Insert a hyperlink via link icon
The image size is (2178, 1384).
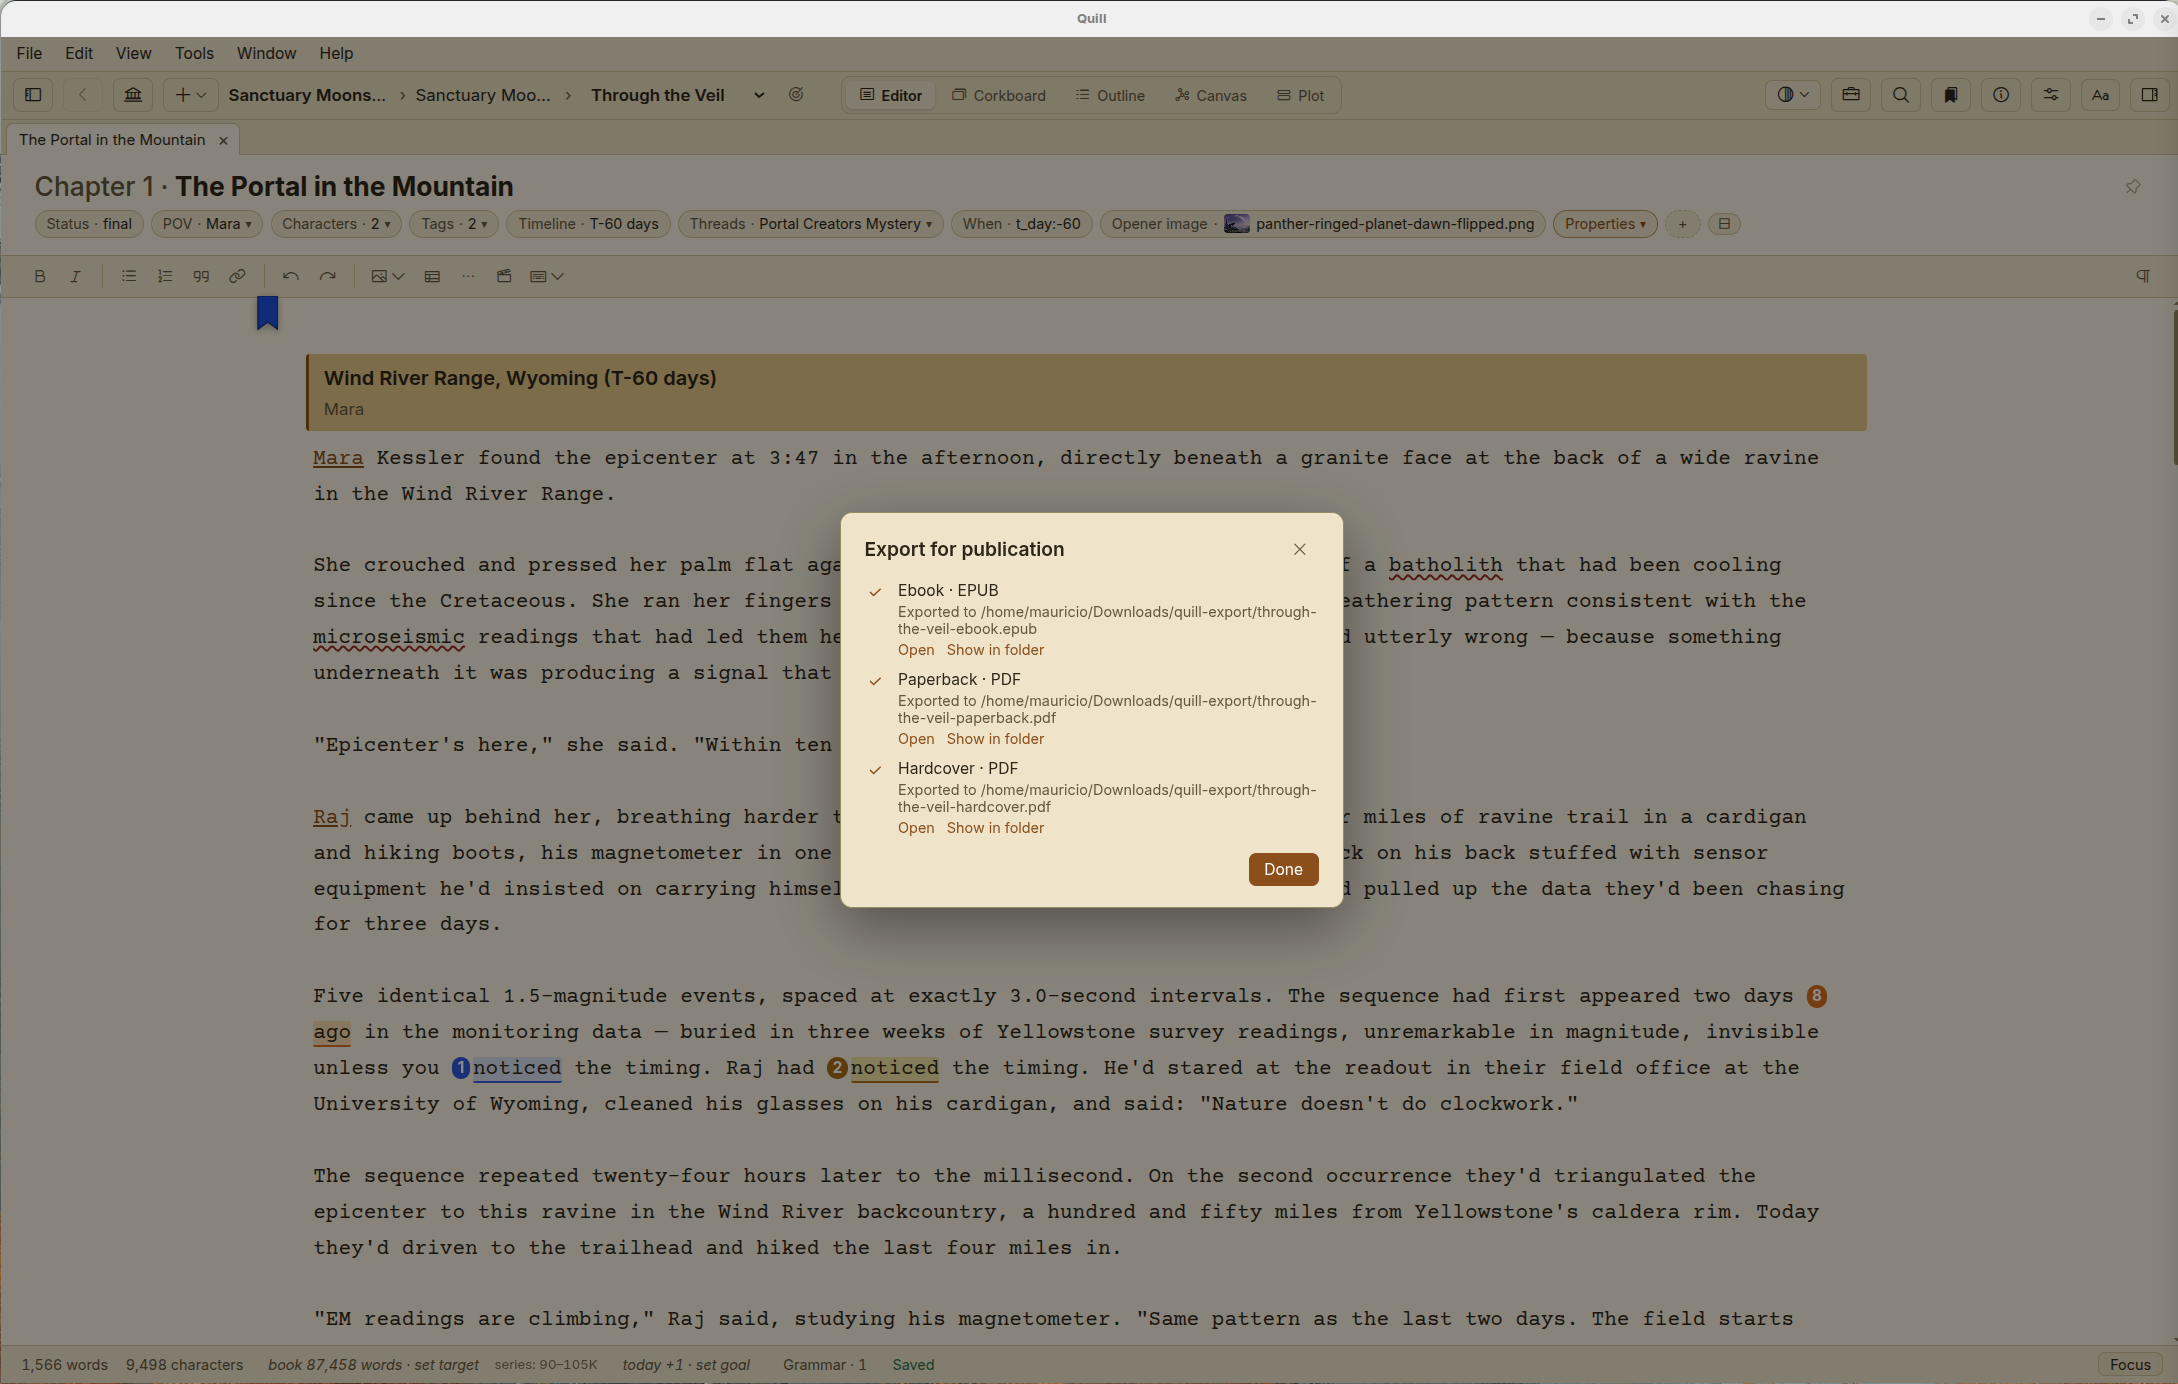237,276
